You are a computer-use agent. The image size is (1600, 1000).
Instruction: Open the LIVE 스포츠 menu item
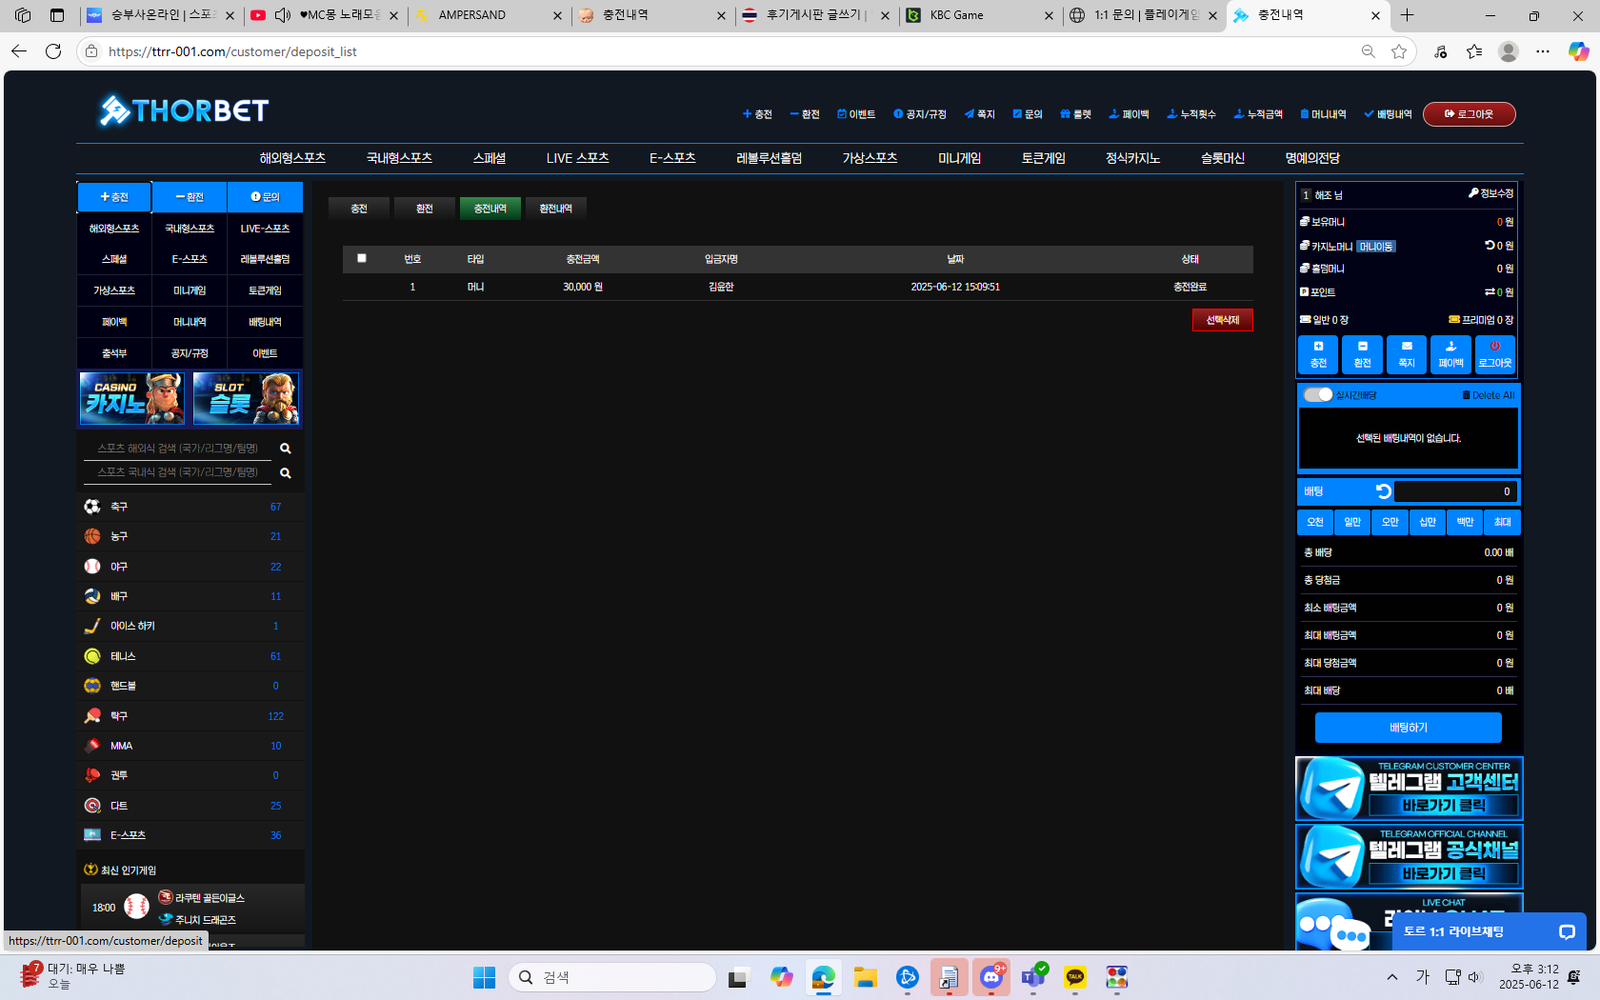click(x=577, y=158)
